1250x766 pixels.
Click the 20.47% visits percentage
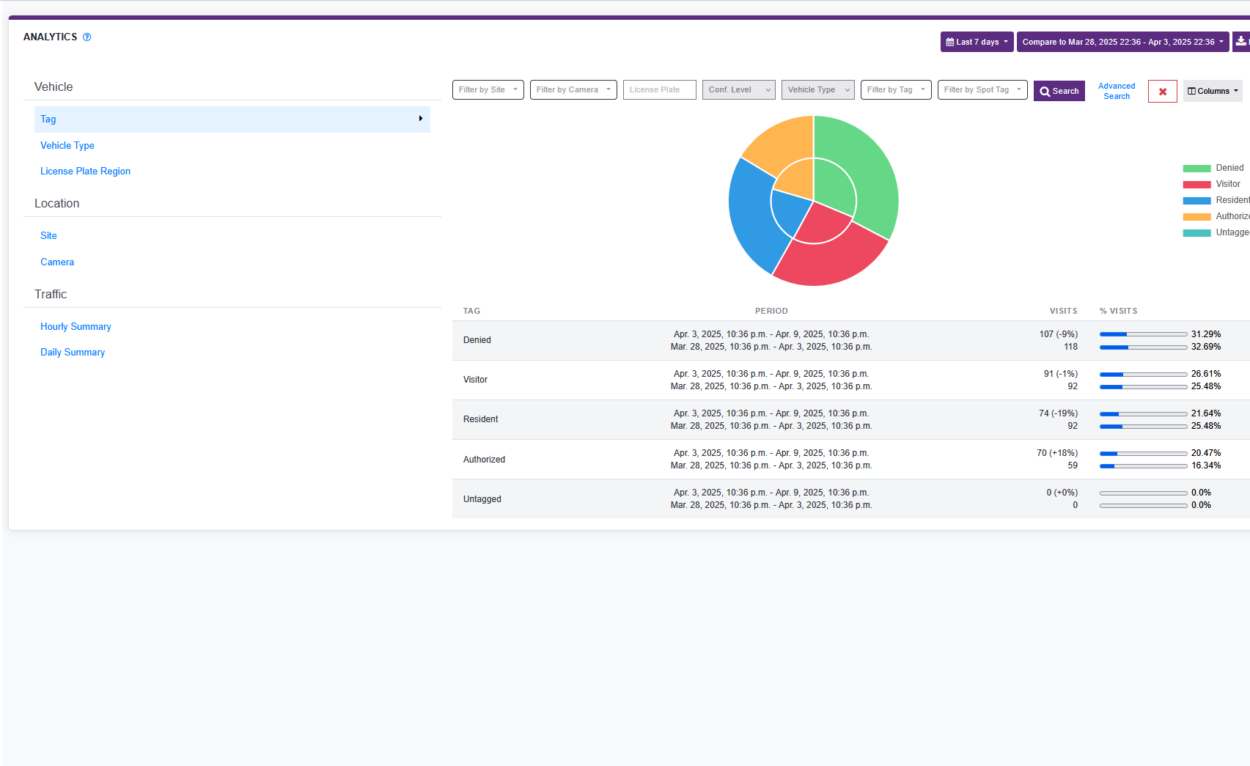(x=1206, y=453)
